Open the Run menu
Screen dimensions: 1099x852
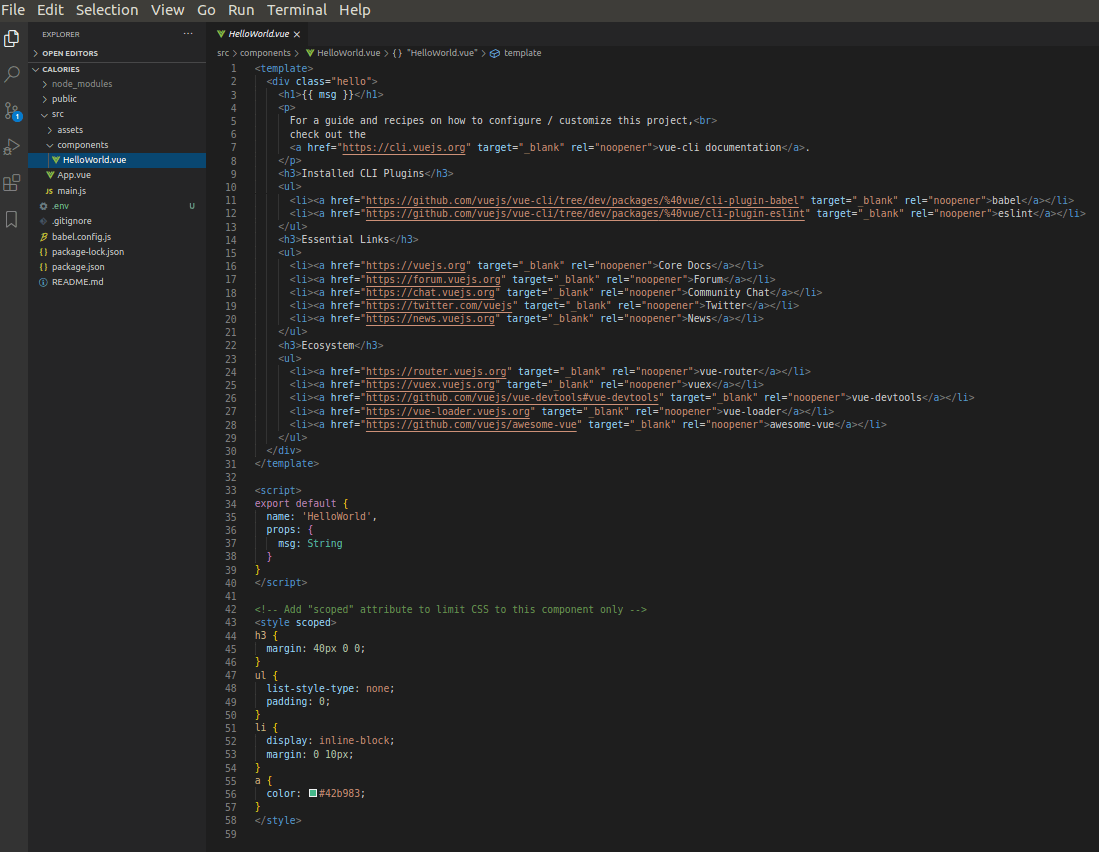click(241, 10)
